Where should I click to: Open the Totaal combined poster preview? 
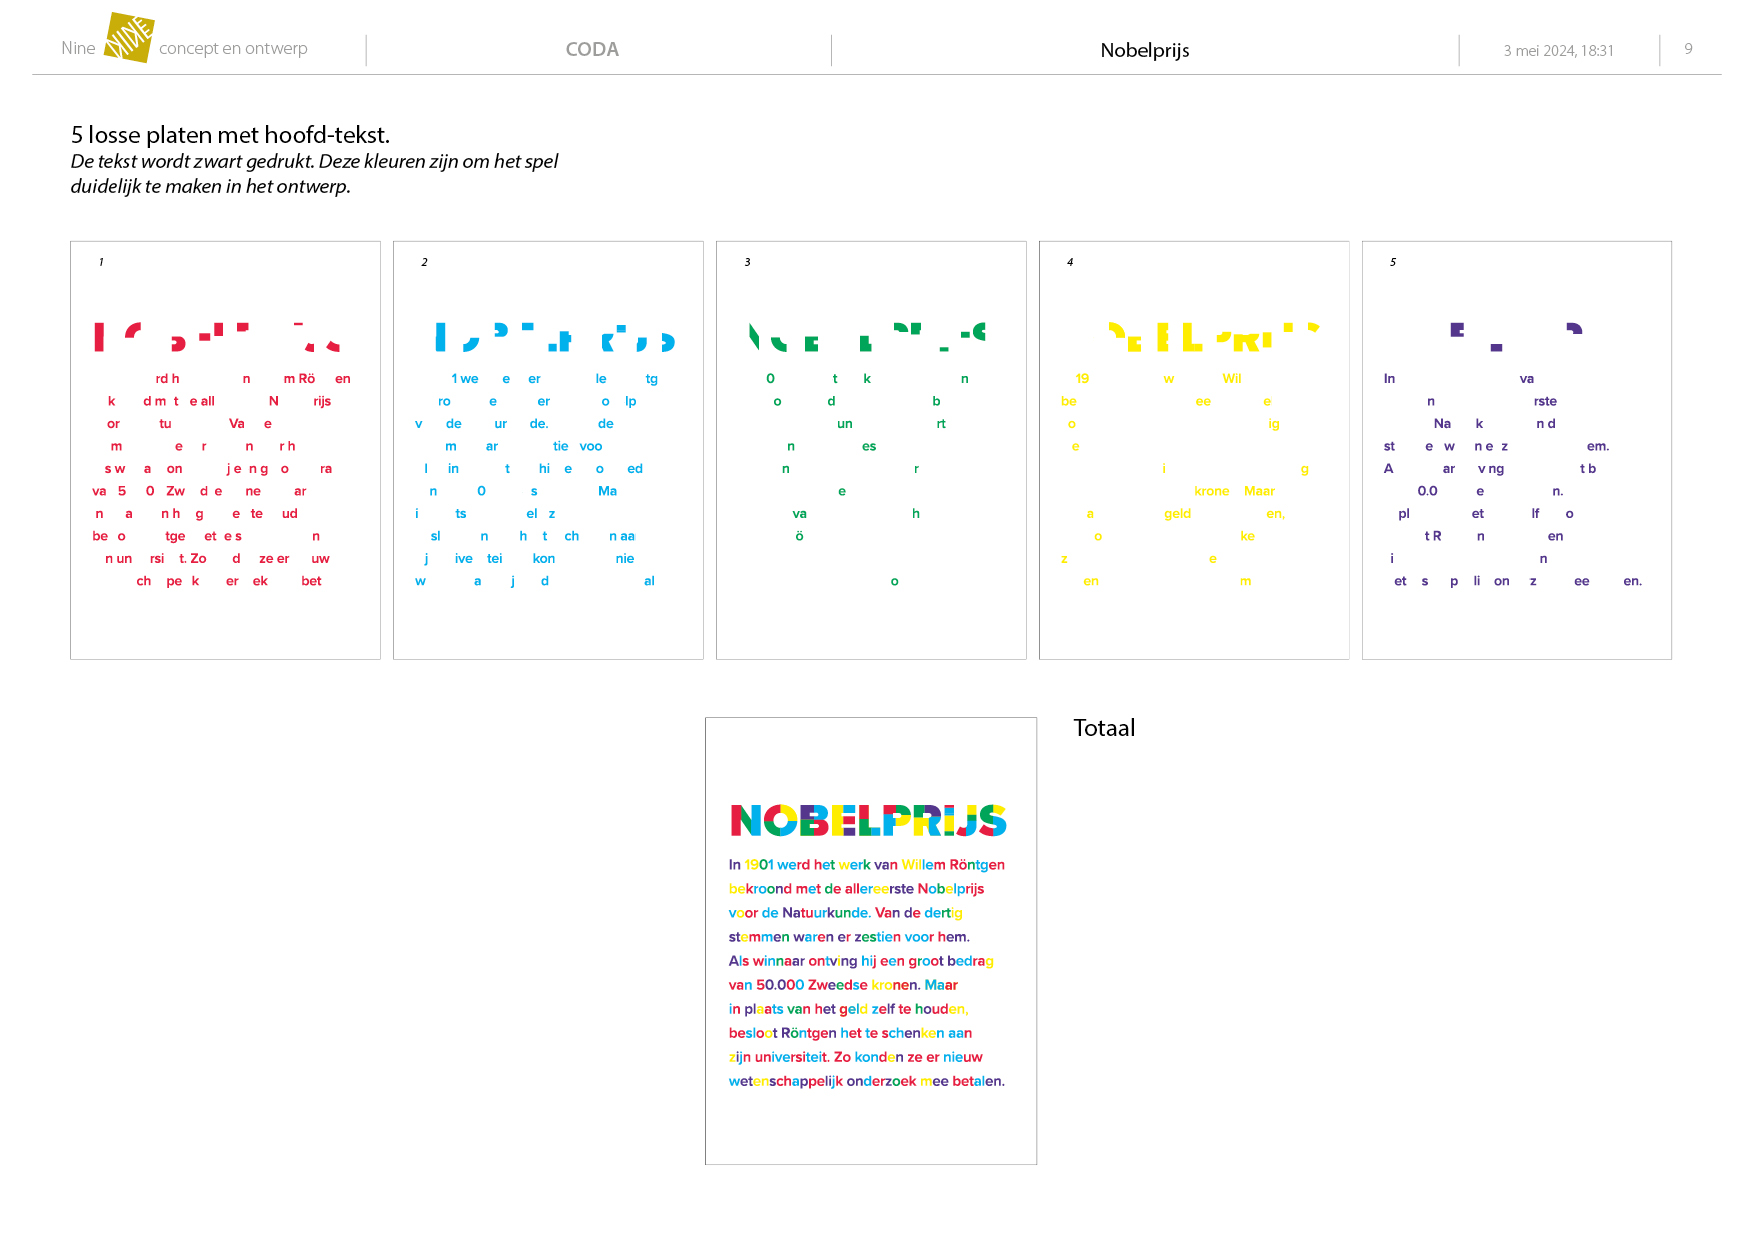[871, 941]
